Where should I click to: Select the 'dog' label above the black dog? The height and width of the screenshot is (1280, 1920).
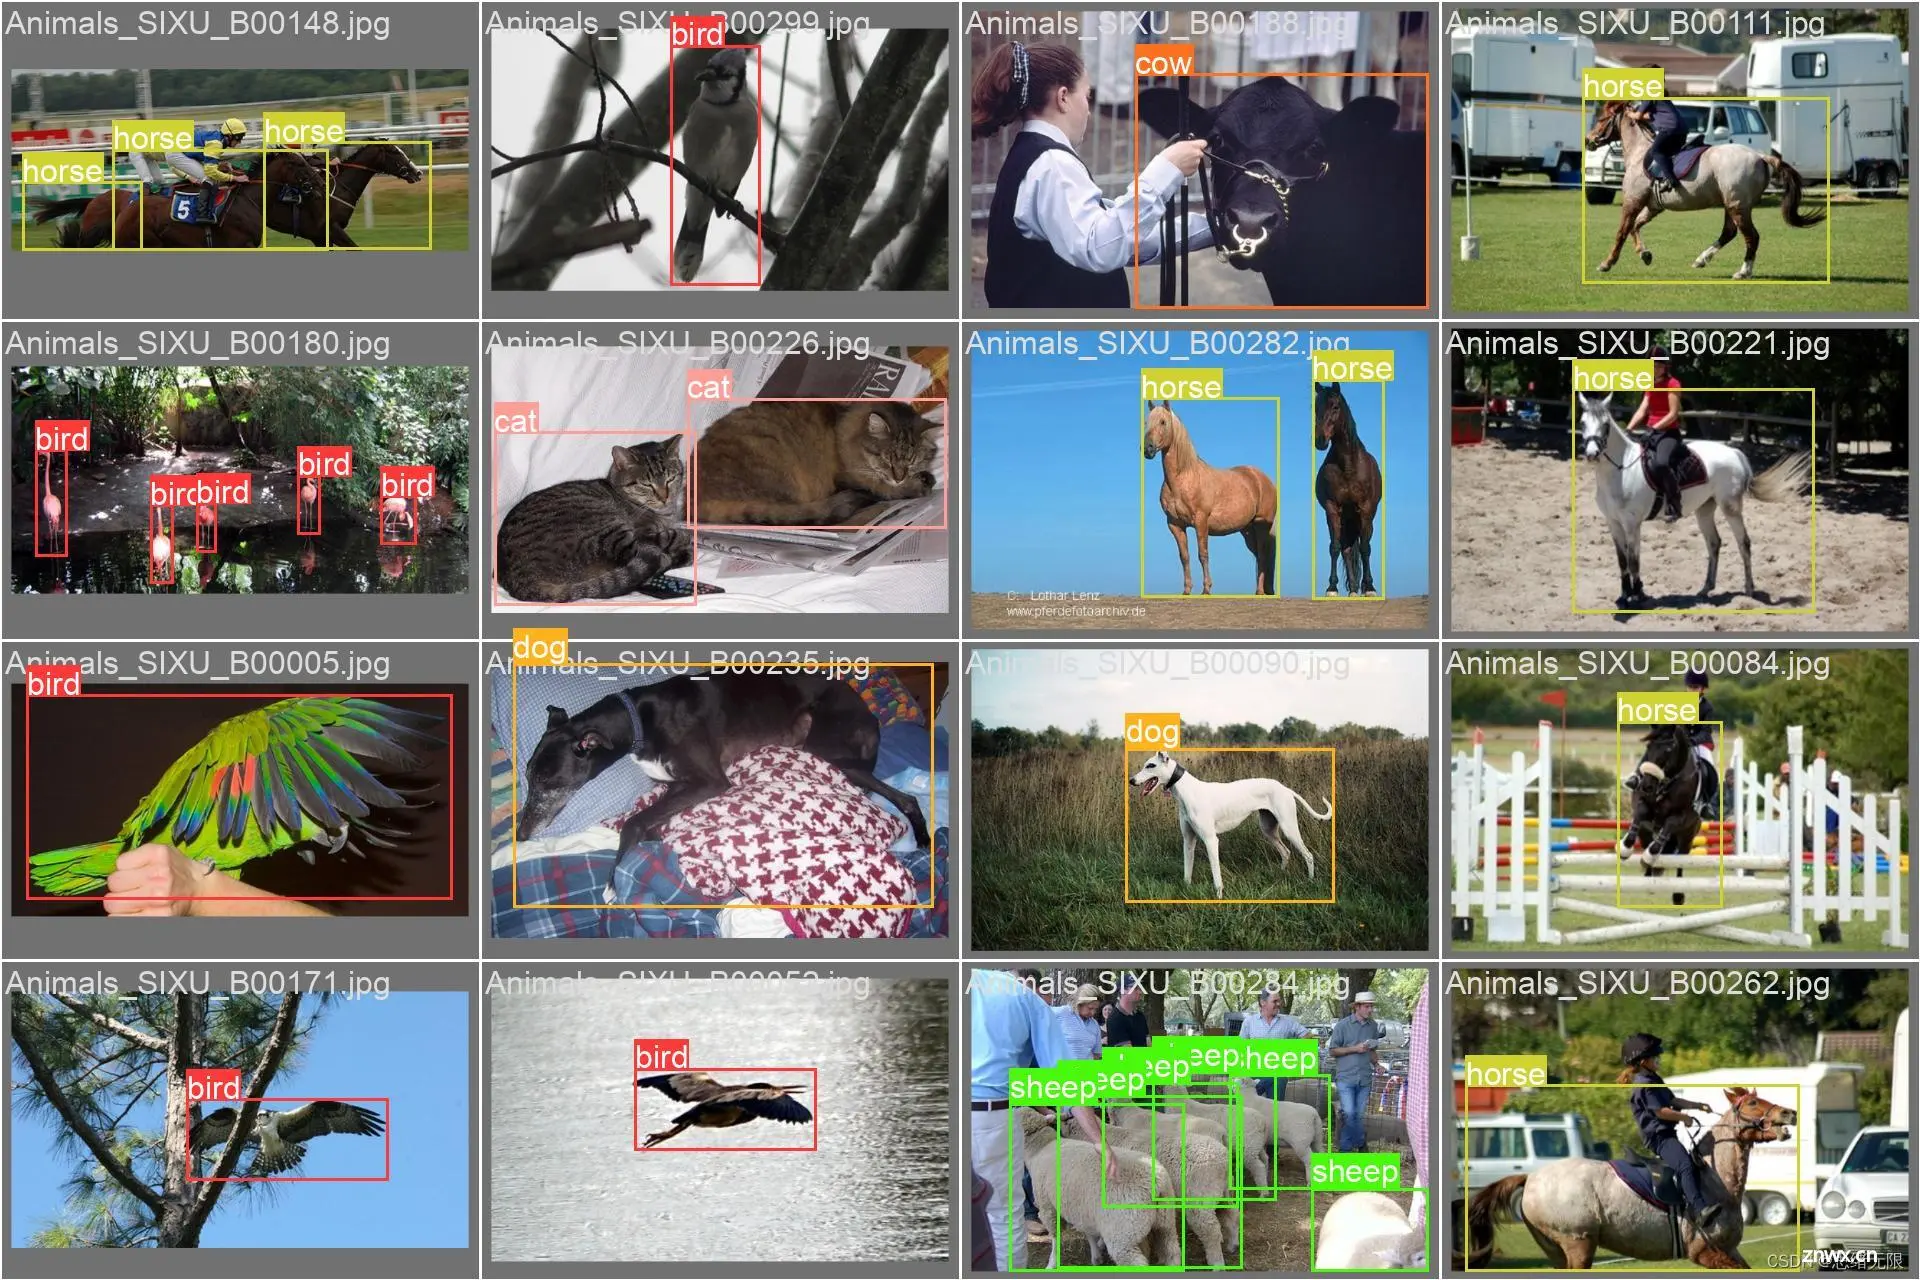tap(540, 646)
